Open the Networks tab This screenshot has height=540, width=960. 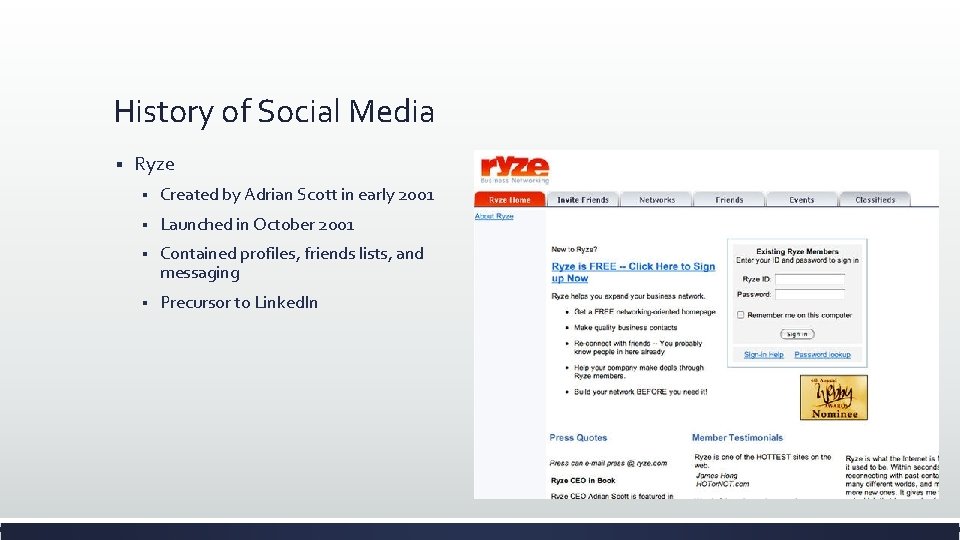656,200
